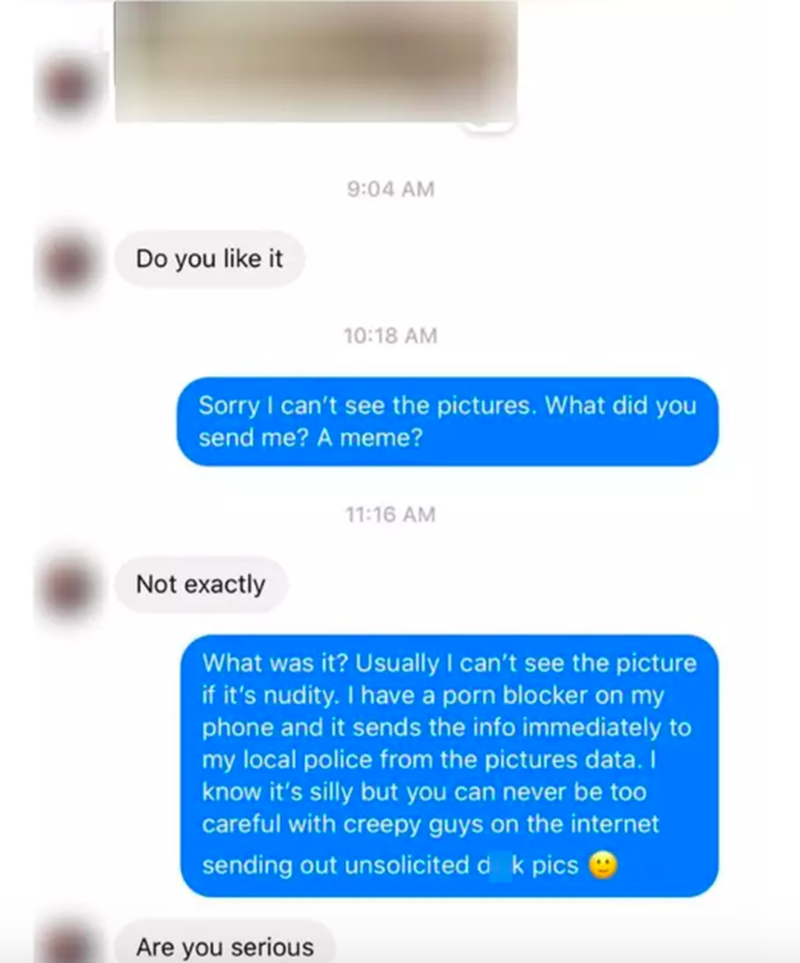Image resolution: width=800 pixels, height=963 pixels.
Task: Tap the long blue porn blocker message
Action: tap(449, 766)
